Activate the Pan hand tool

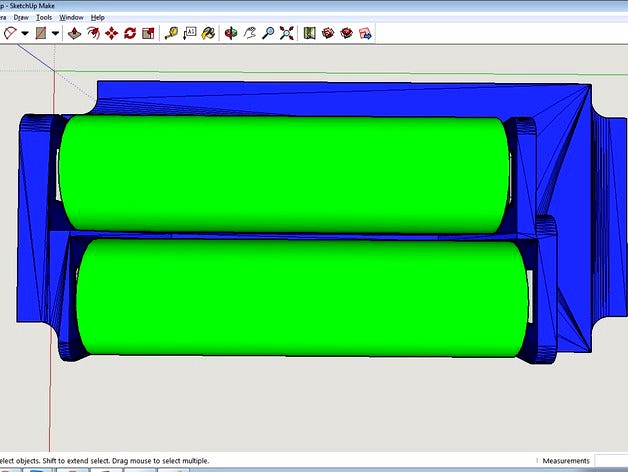click(x=250, y=33)
